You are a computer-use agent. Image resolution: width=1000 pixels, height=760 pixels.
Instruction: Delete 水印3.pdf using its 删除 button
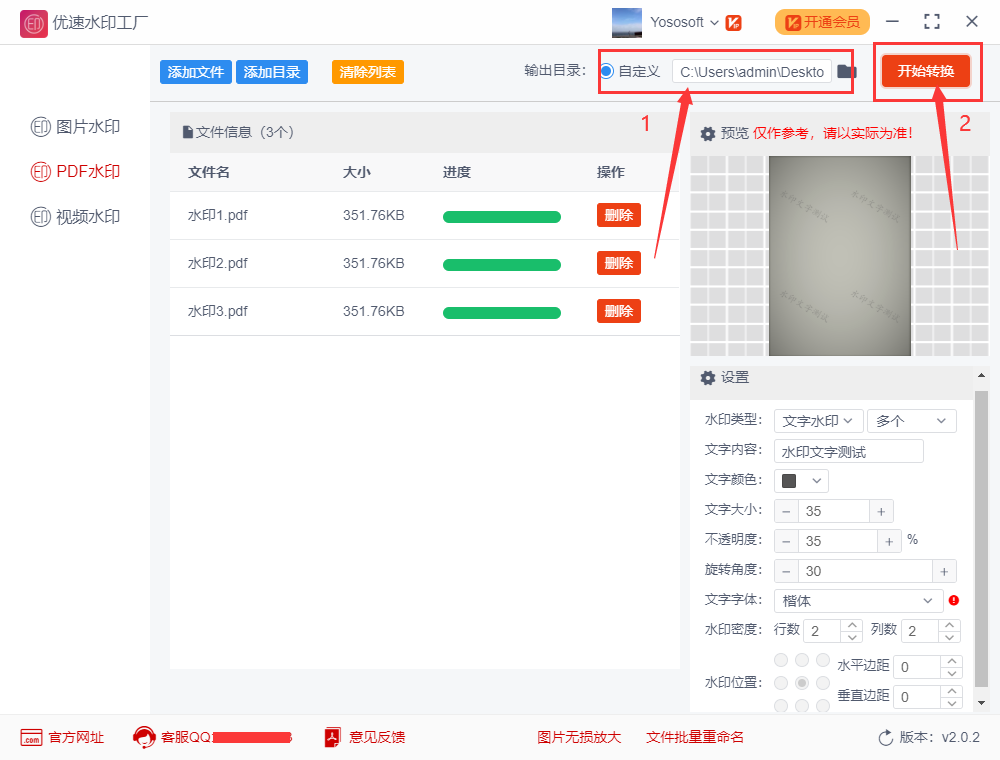619,311
